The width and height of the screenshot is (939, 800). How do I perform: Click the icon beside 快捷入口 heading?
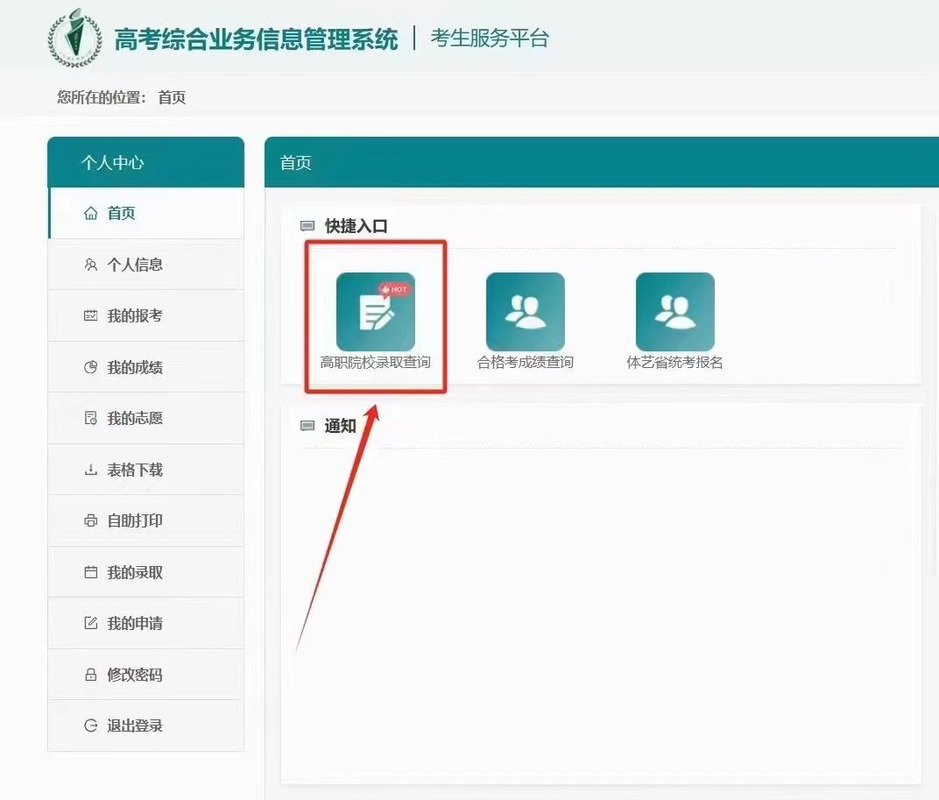[308, 227]
